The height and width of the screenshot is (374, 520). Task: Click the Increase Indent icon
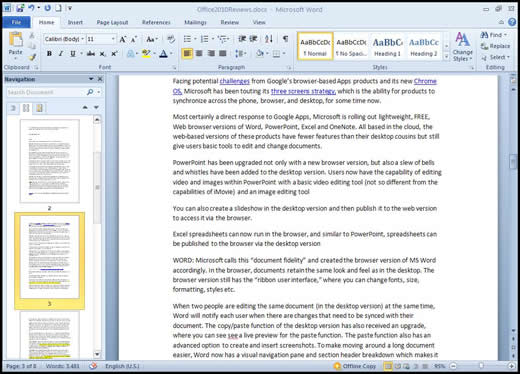[254, 39]
